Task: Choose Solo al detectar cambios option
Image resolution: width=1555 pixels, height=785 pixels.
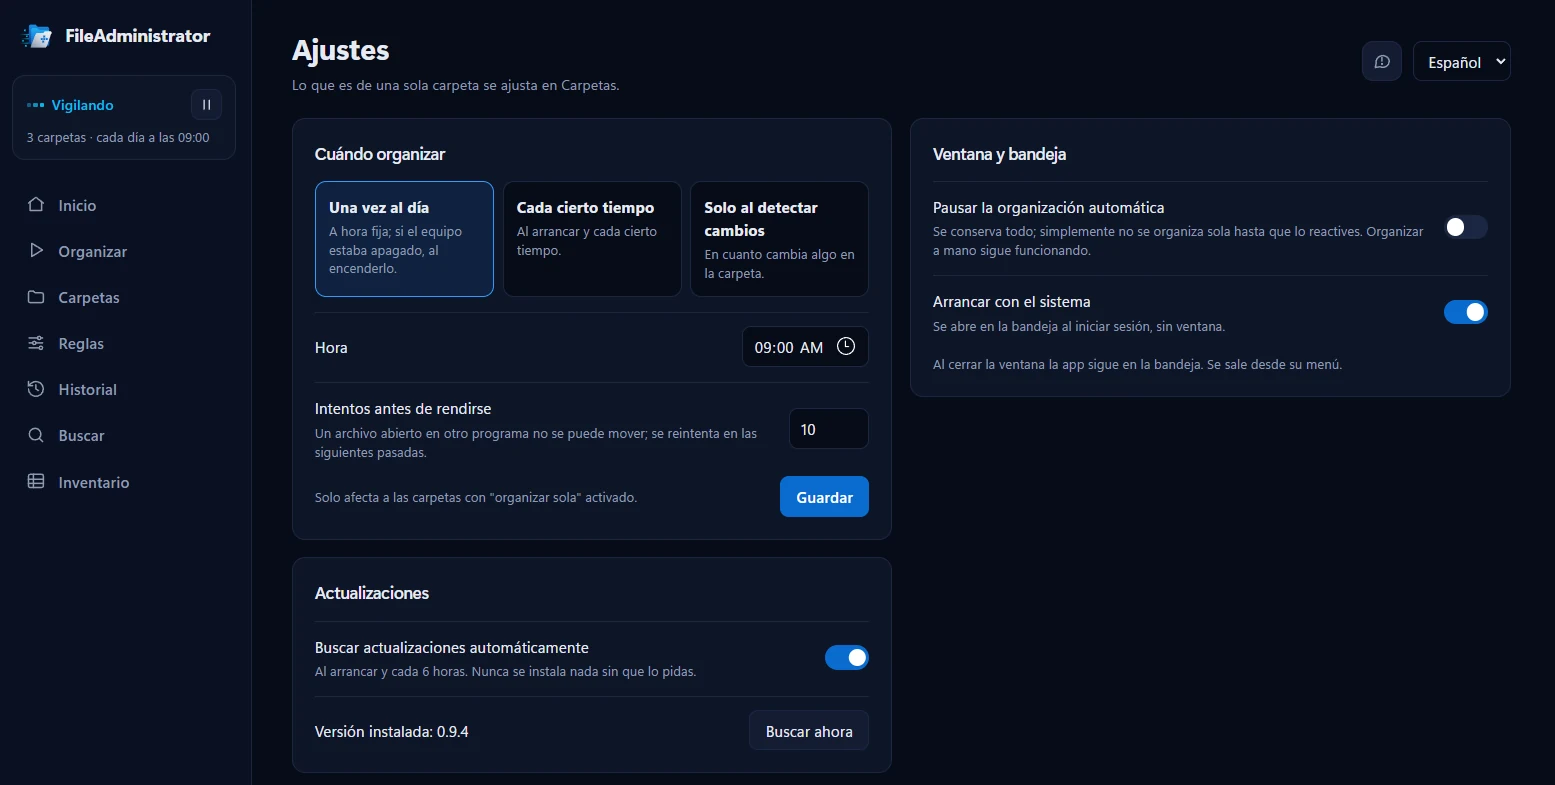Action: [x=779, y=239]
